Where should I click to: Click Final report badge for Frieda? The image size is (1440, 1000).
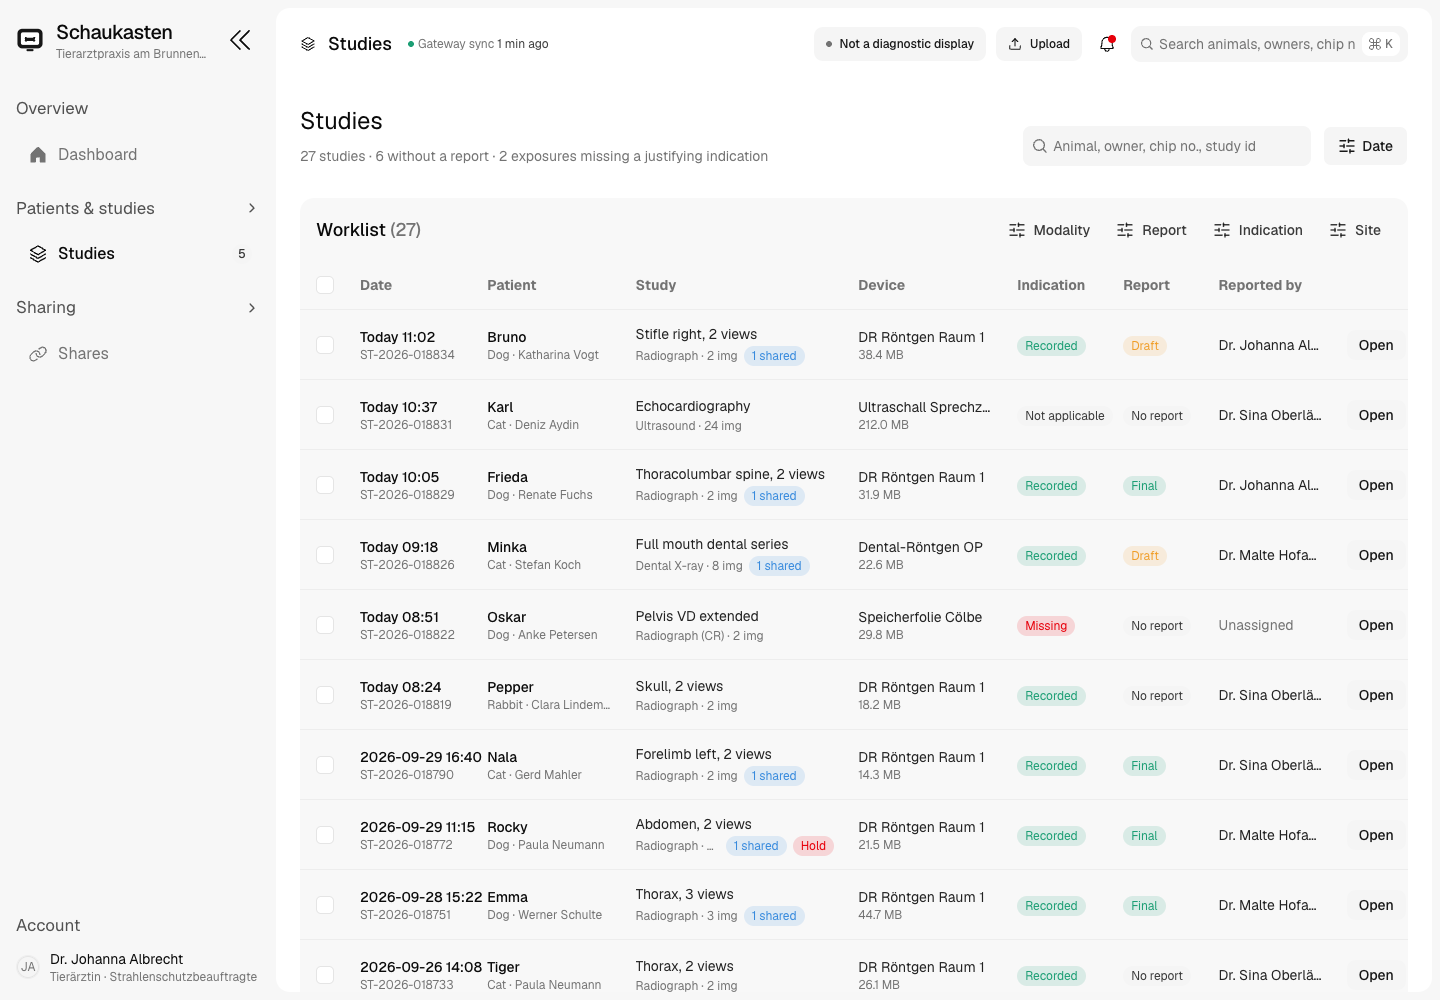click(1144, 486)
